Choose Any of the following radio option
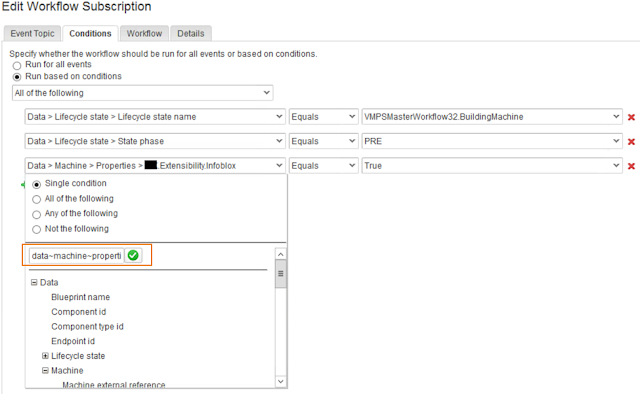Image resolution: width=640 pixels, height=394 pixels. pyautogui.click(x=36, y=214)
